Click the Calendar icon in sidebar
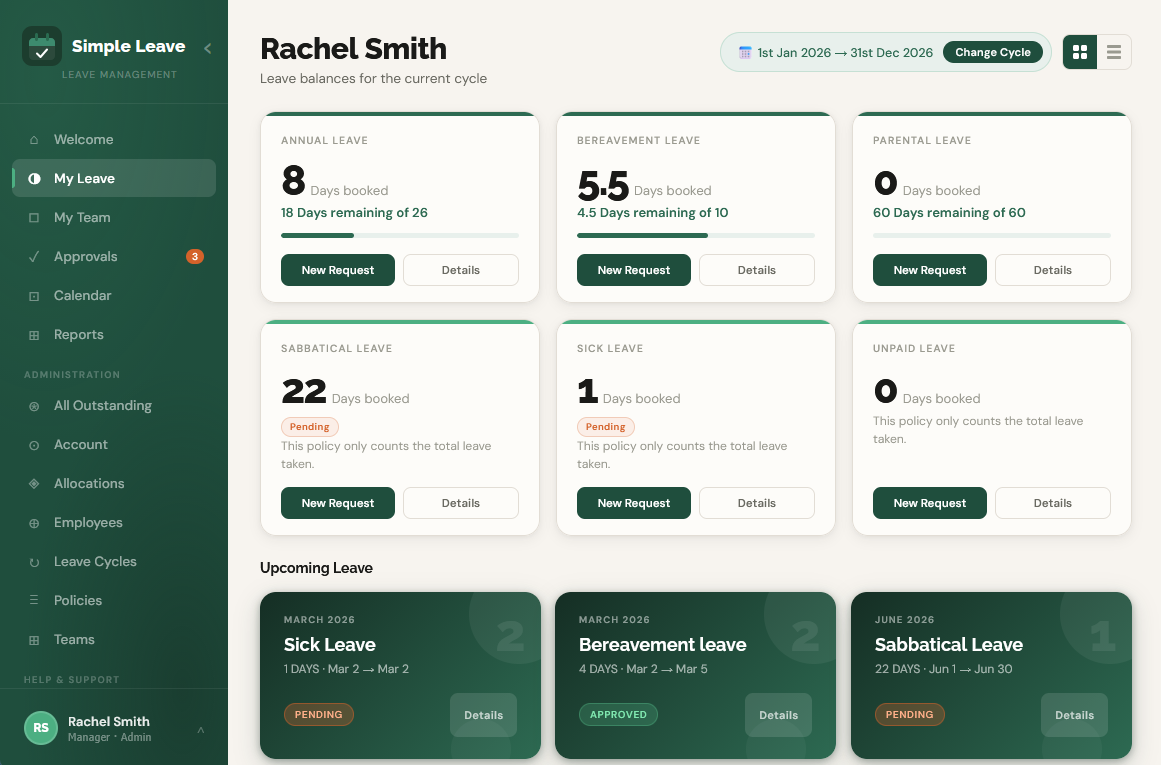Image resolution: width=1161 pixels, height=765 pixels. (x=34, y=296)
